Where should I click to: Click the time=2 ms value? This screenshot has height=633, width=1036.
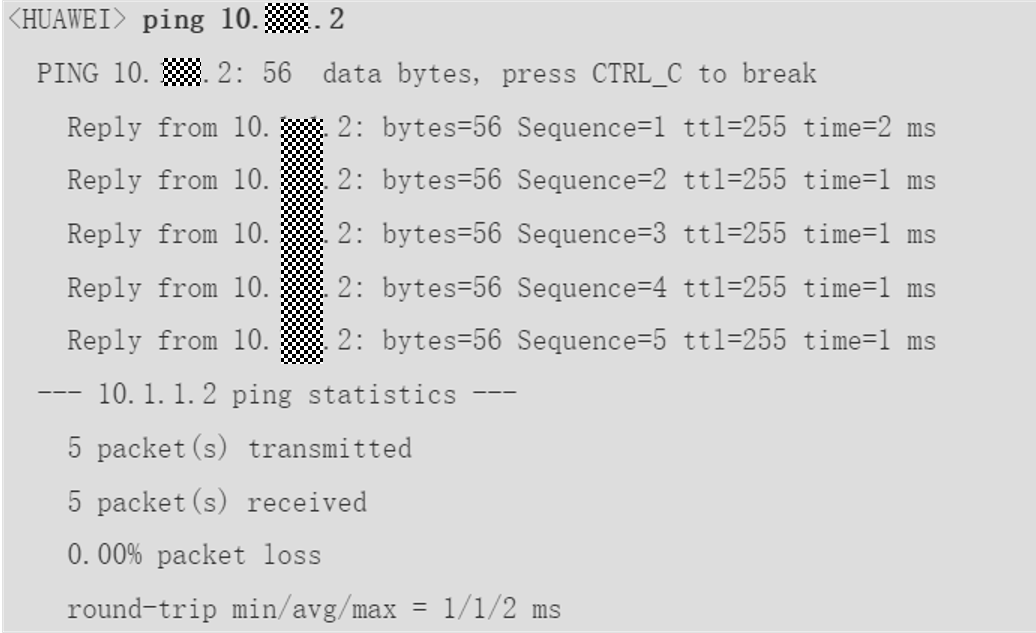pyautogui.click(x=870, y=127)
